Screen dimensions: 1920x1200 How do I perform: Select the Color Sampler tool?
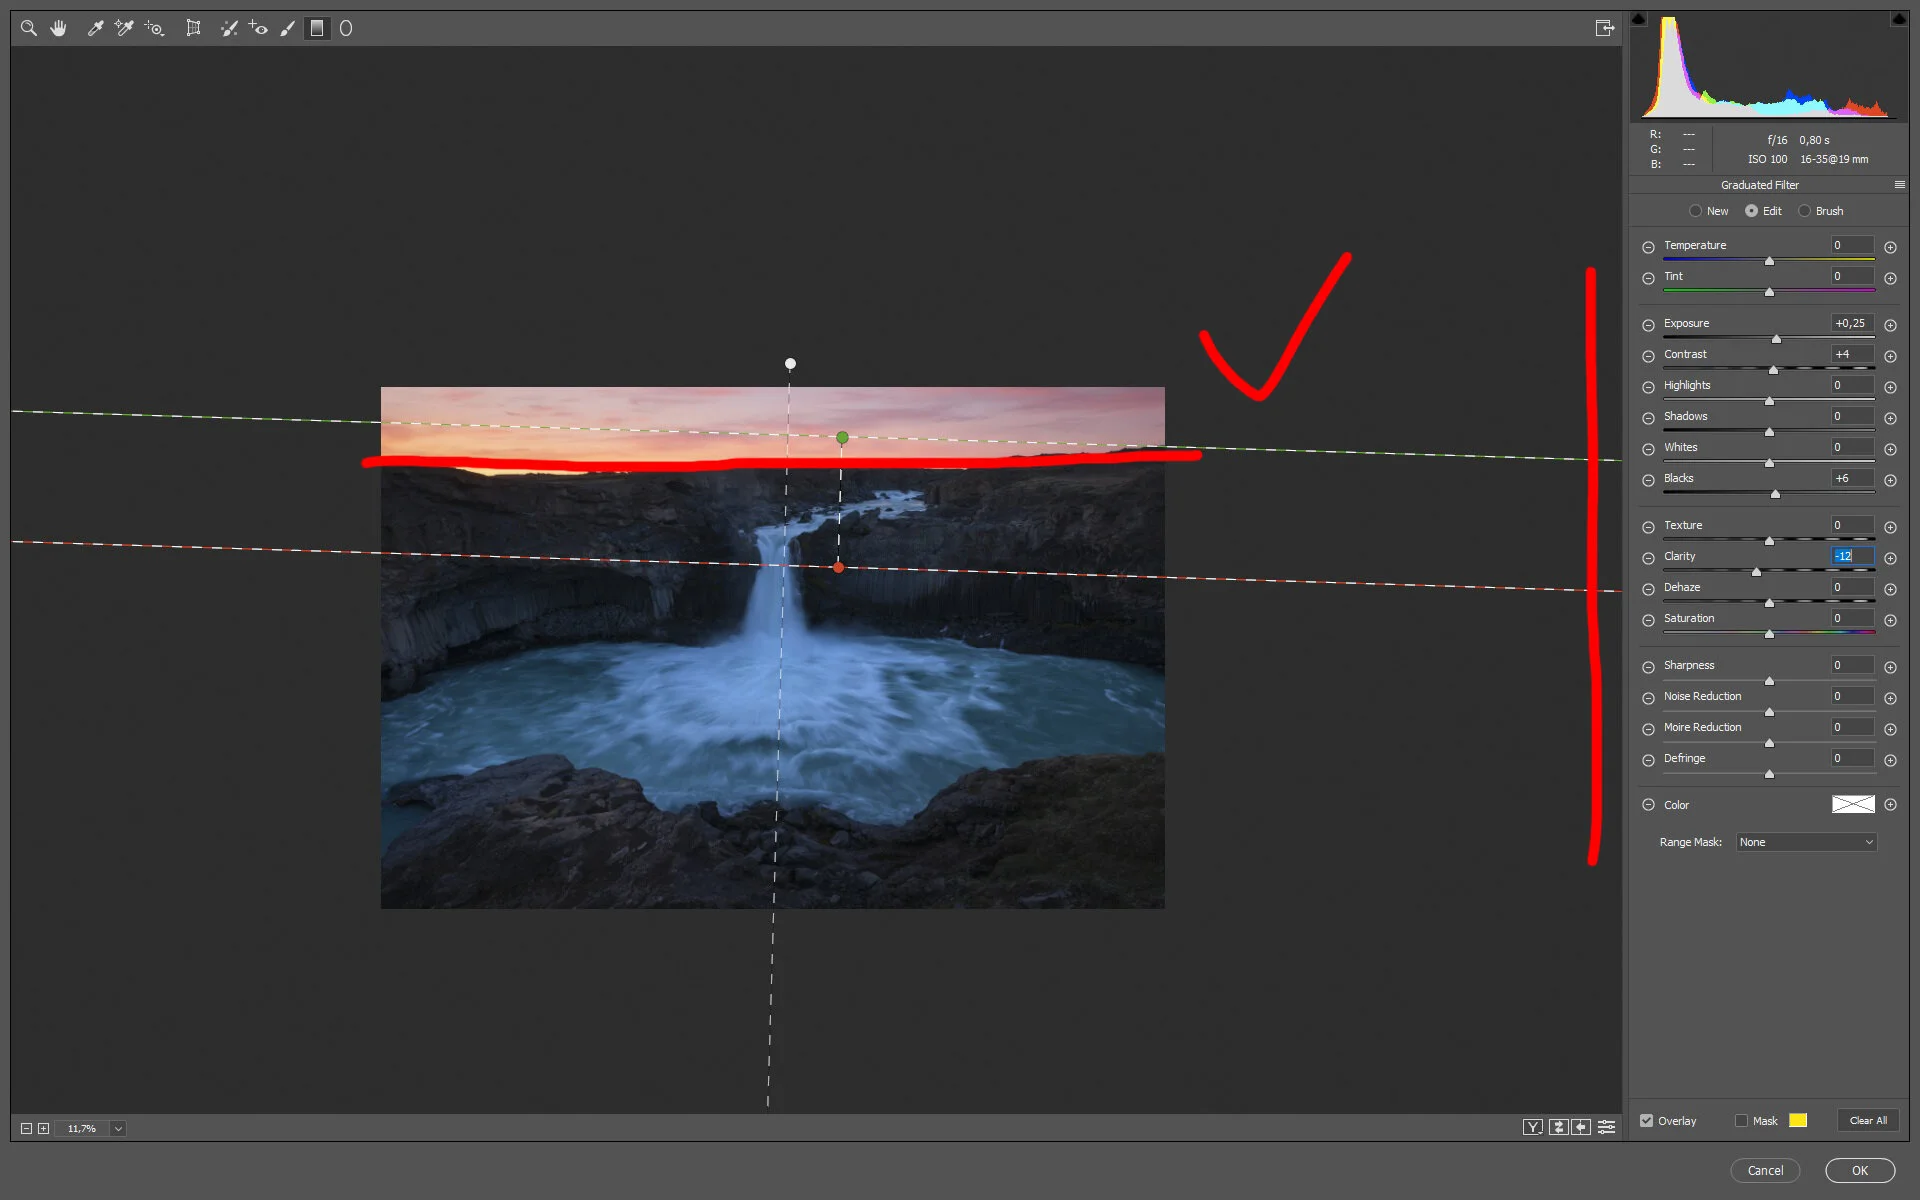click(124, 29)
